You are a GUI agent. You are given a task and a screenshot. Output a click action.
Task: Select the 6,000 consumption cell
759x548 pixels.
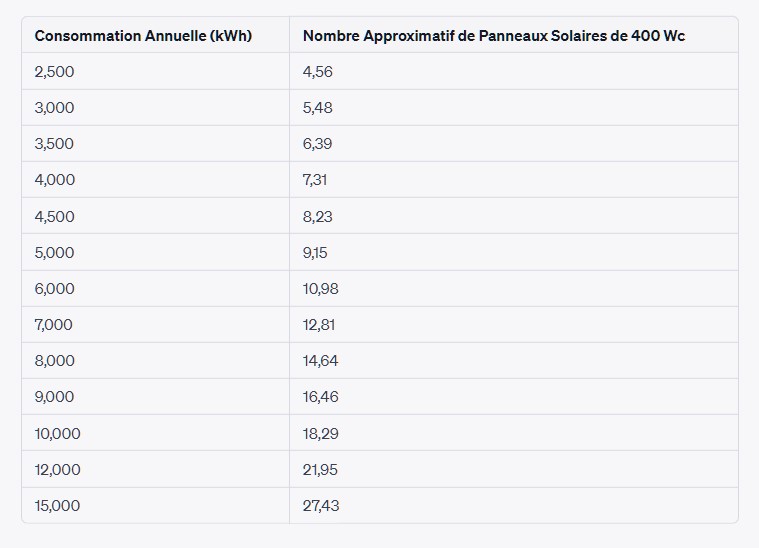point(54,288)
